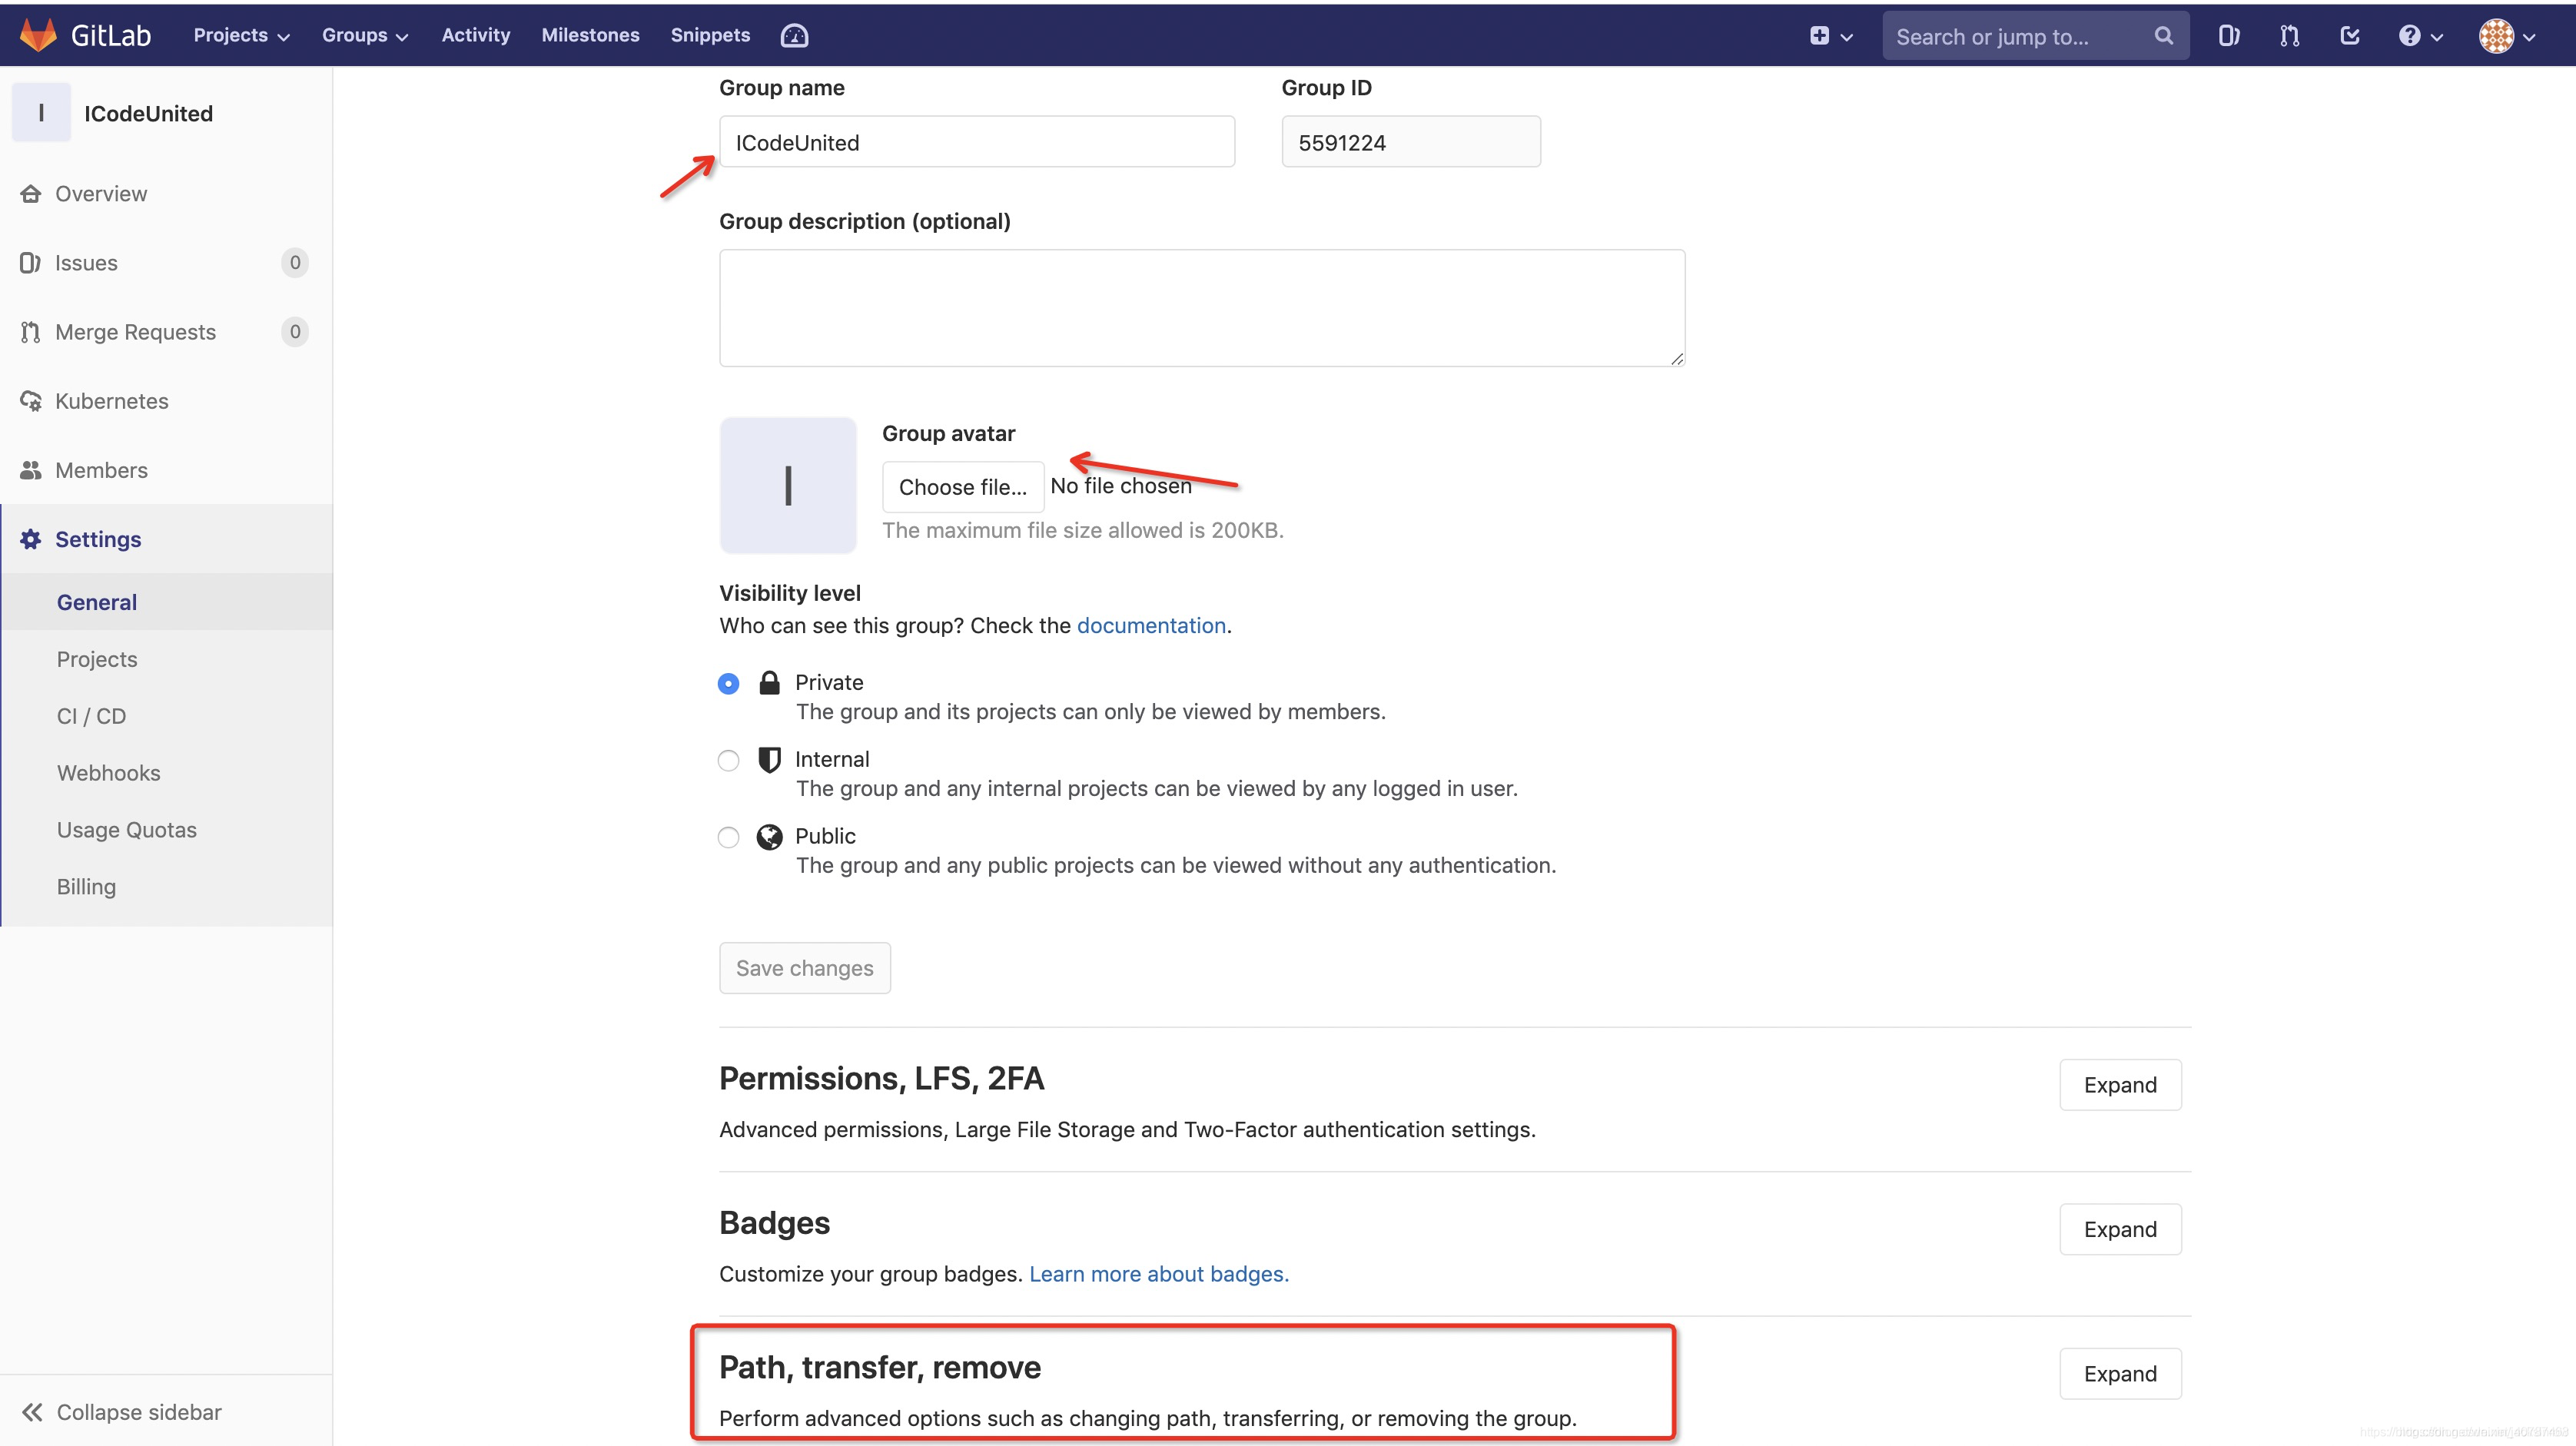This screenshot has width=2576, height=1446.
Task: Click the Group name input field
Action: click(x=976, y=142)
